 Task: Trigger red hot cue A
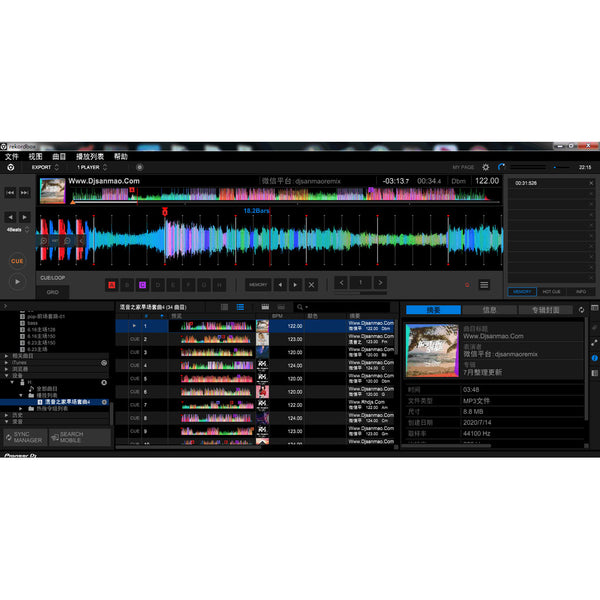(x=112, y=285)
